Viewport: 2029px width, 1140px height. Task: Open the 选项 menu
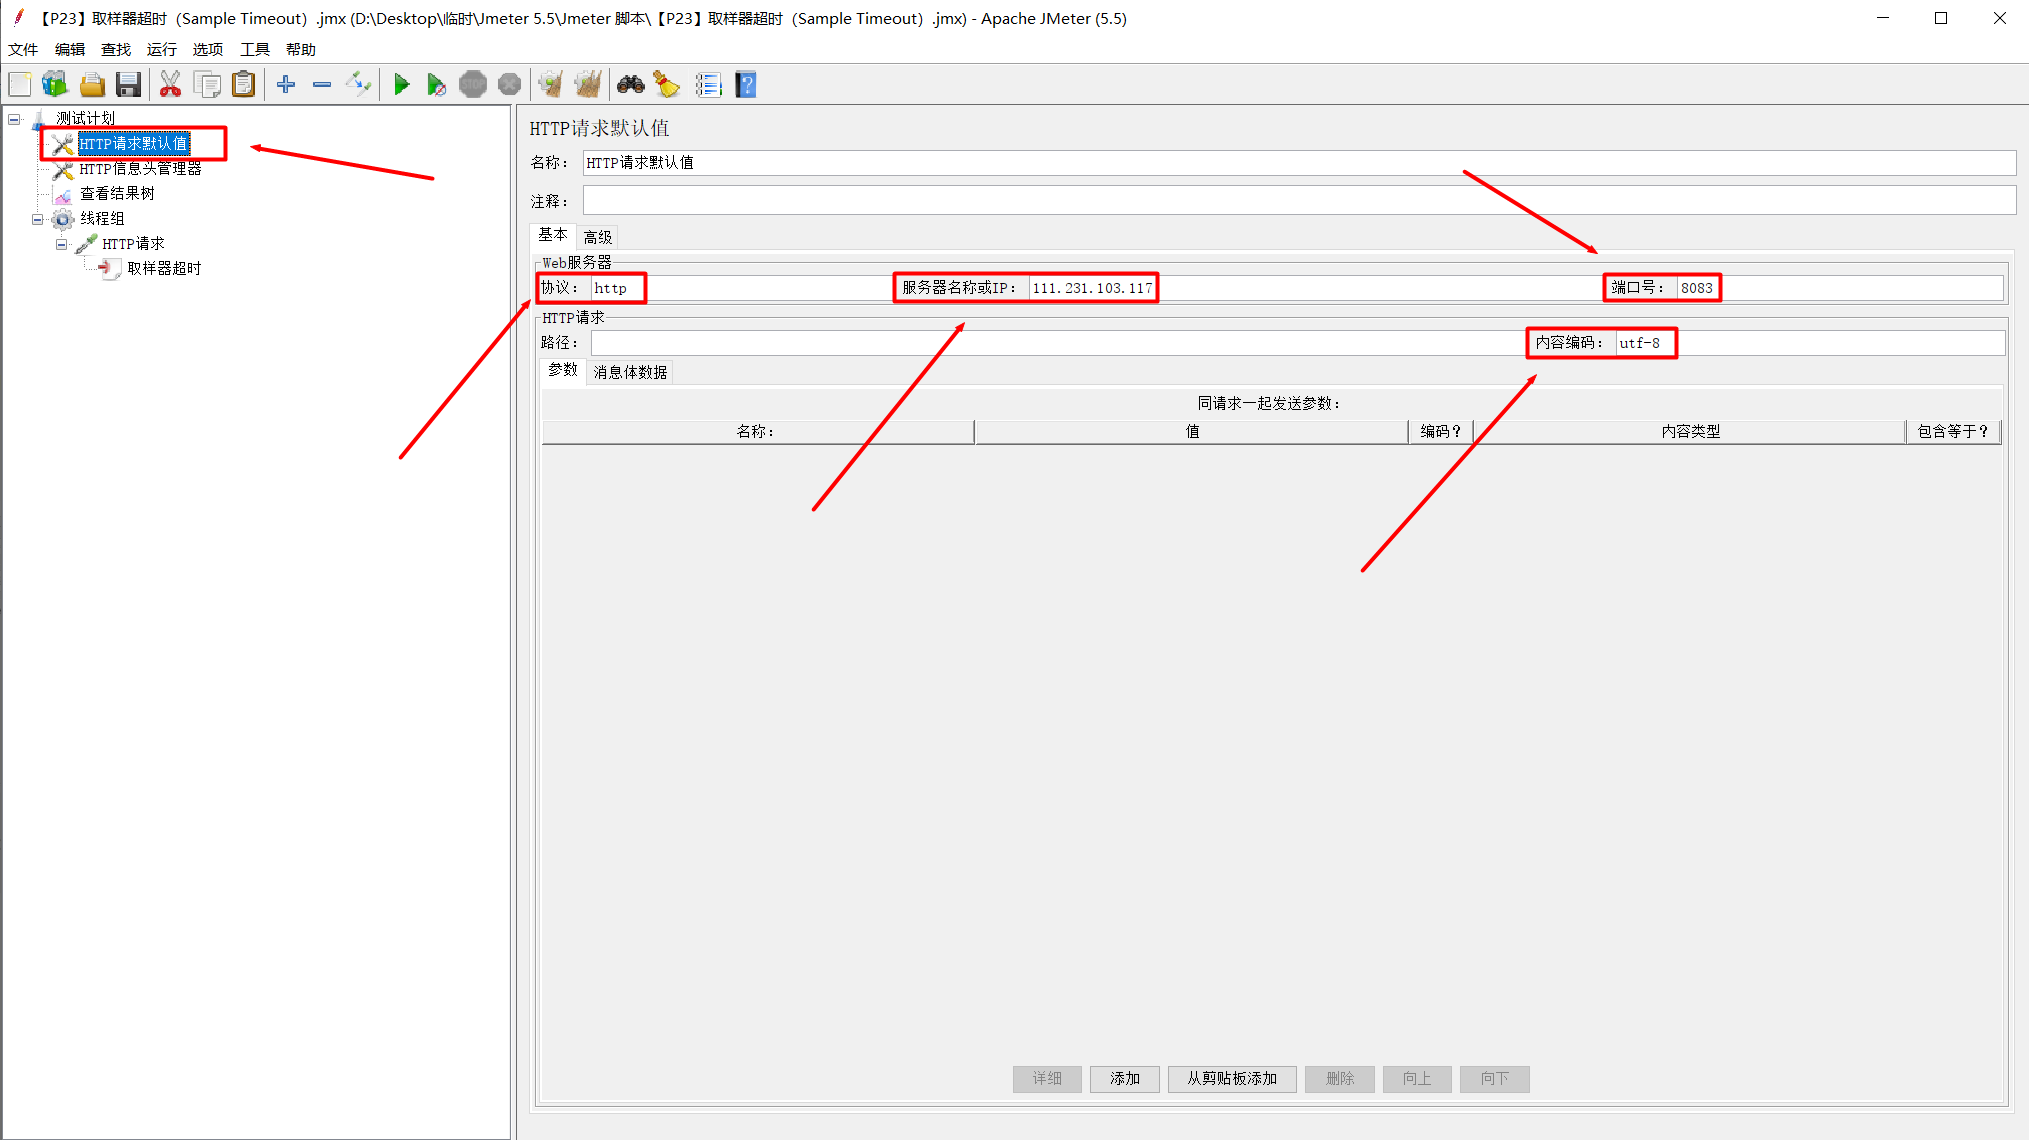point(208,49)
